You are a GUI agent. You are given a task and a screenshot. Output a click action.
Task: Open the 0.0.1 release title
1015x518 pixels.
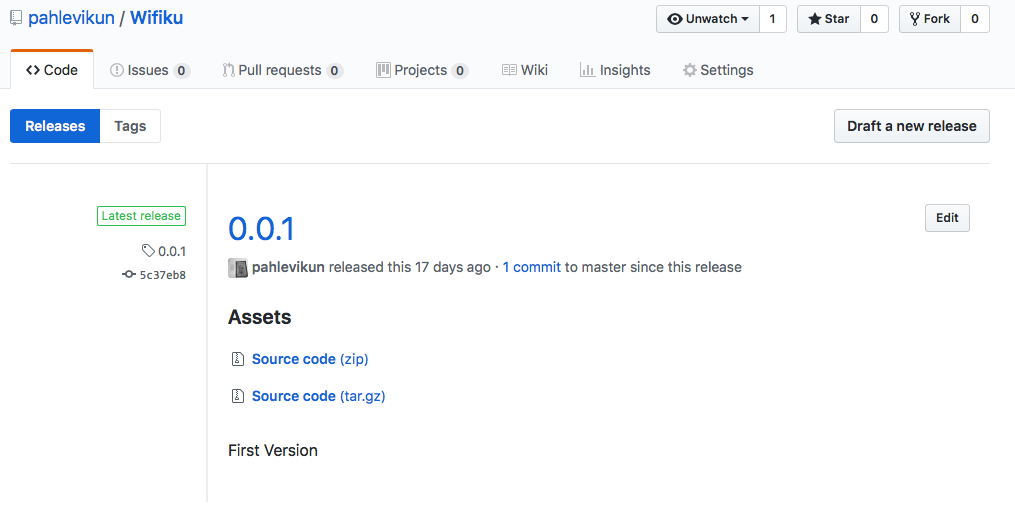click(262, 229)
